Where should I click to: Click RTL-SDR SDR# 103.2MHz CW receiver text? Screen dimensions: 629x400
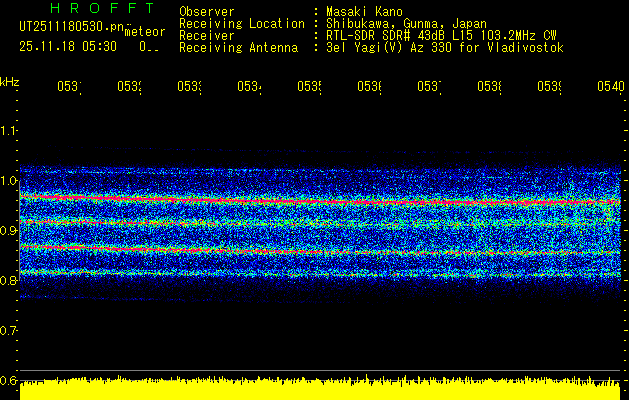pyautogui.click(x=441, y=36)
